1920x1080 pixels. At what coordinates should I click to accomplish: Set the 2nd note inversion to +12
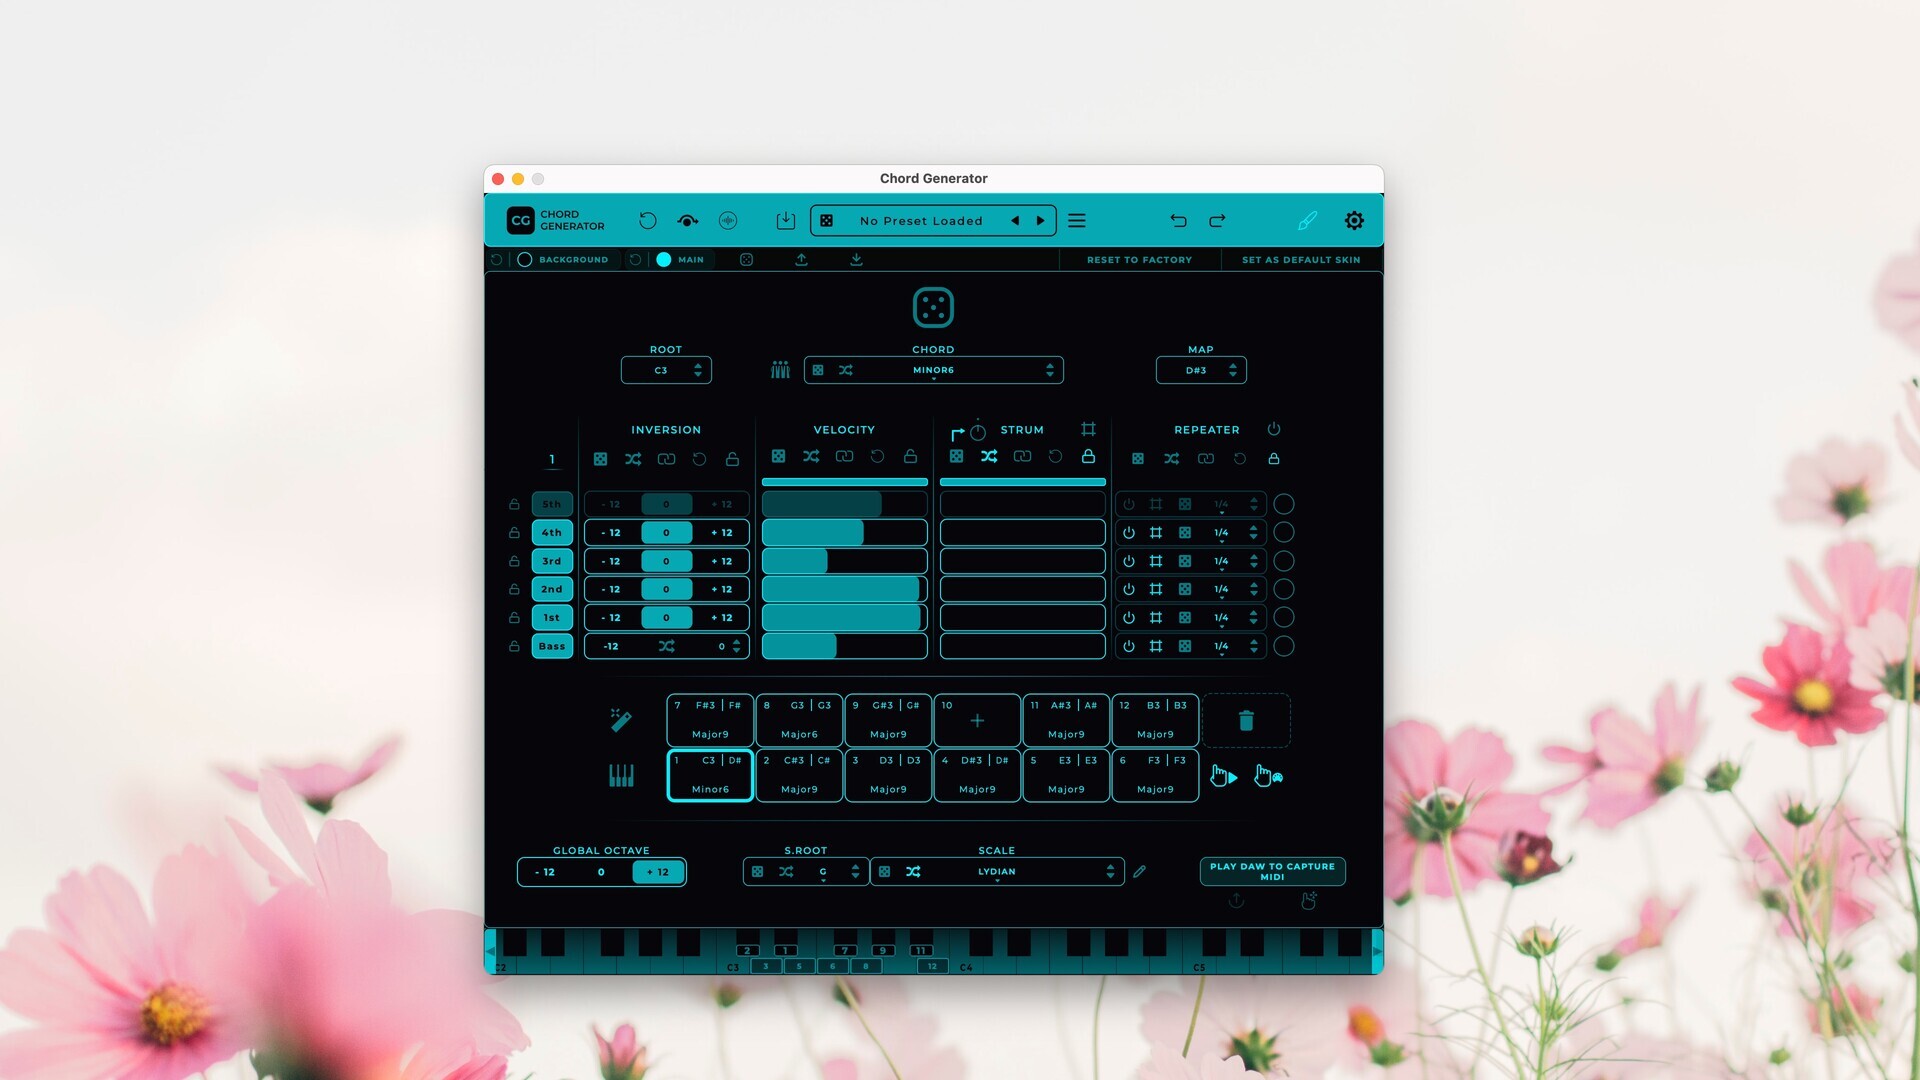click(722, 589)
